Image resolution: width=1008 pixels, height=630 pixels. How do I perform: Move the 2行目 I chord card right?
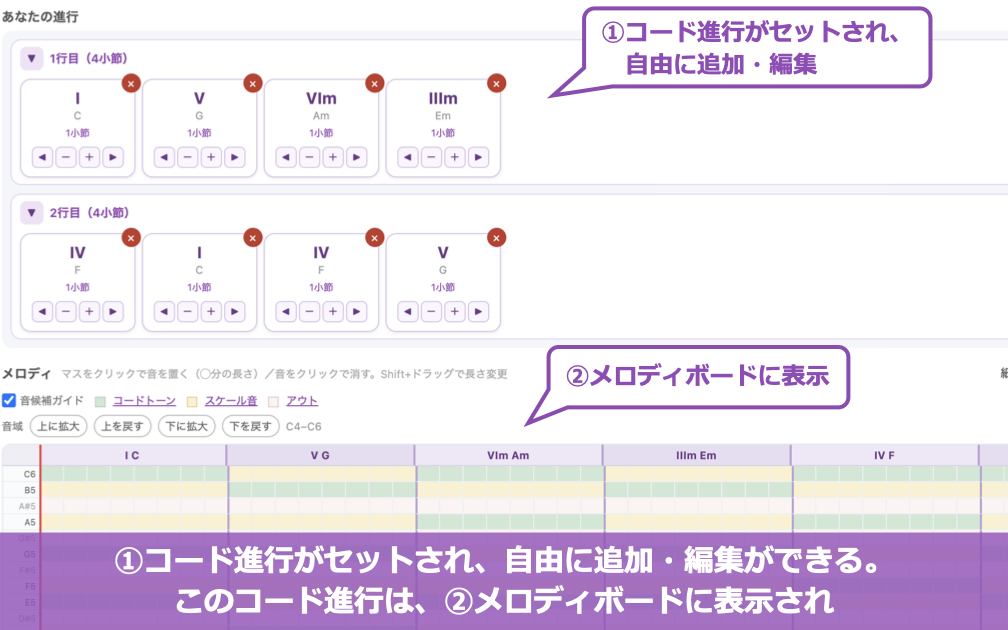[235, 312]
